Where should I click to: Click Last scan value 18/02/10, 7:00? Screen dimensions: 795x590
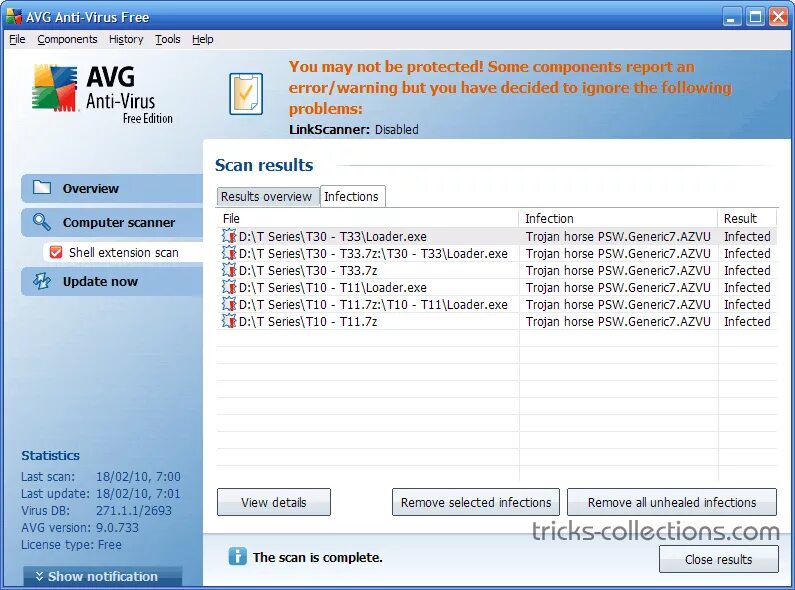(138, 476)
